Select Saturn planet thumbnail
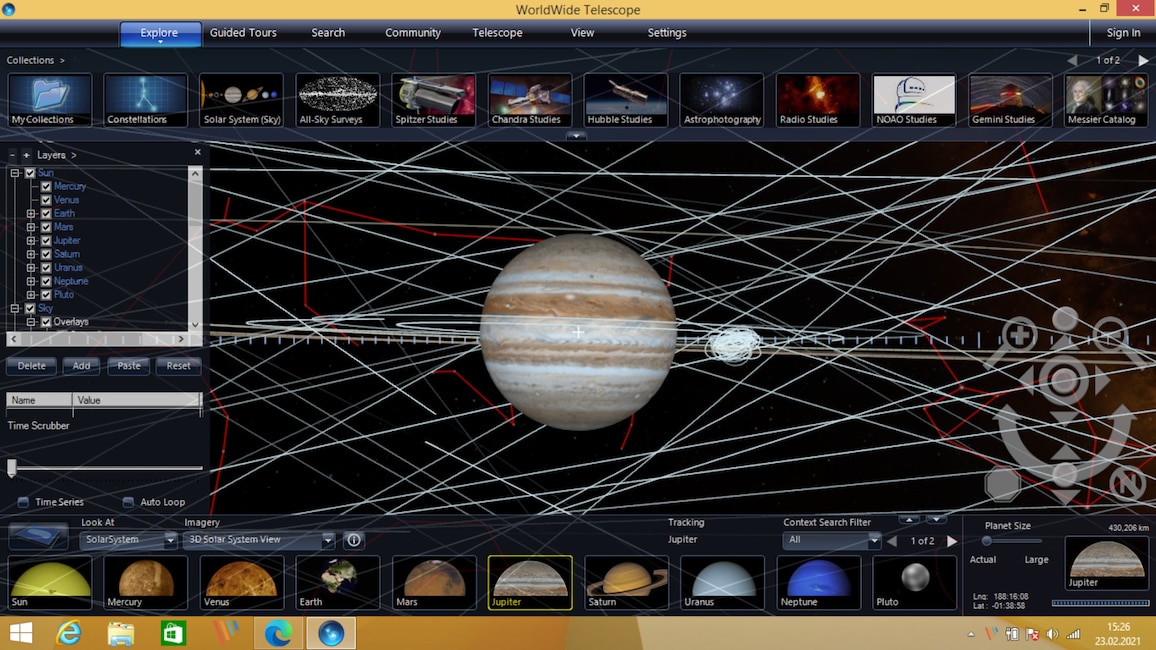Image resolution: width=1156 pixels, height=650 pixels. tap(626, 583)
